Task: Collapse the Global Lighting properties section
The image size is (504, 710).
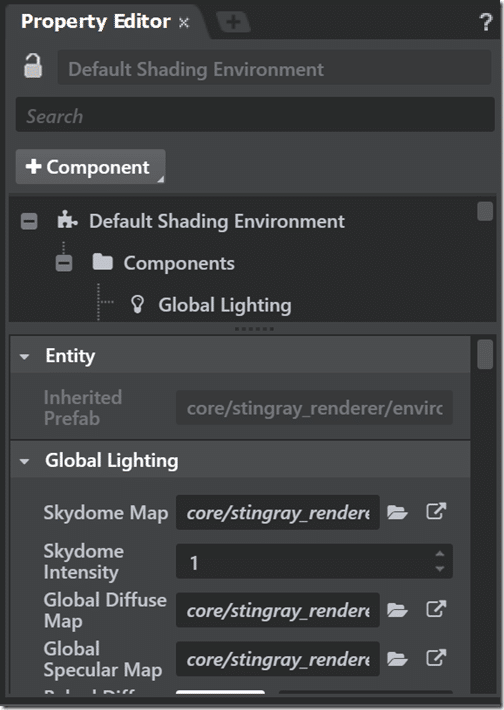Action: click(24, 461)
